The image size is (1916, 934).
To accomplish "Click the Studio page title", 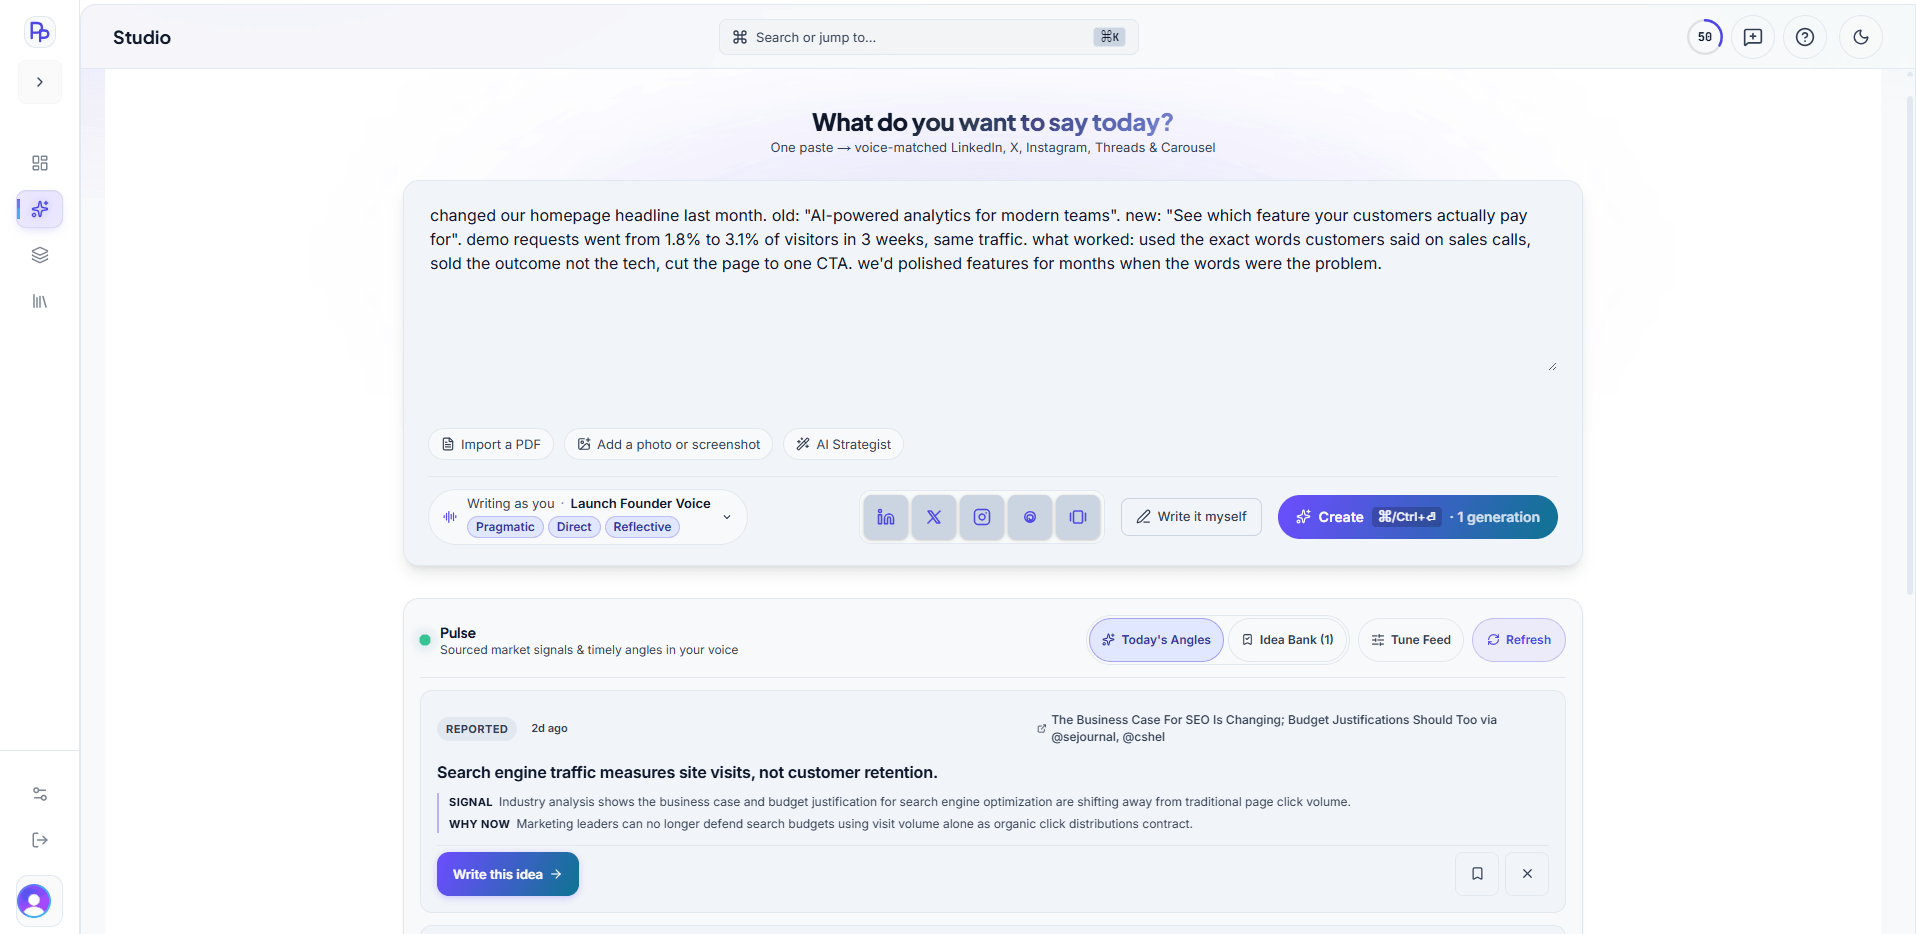I will 142,37.
